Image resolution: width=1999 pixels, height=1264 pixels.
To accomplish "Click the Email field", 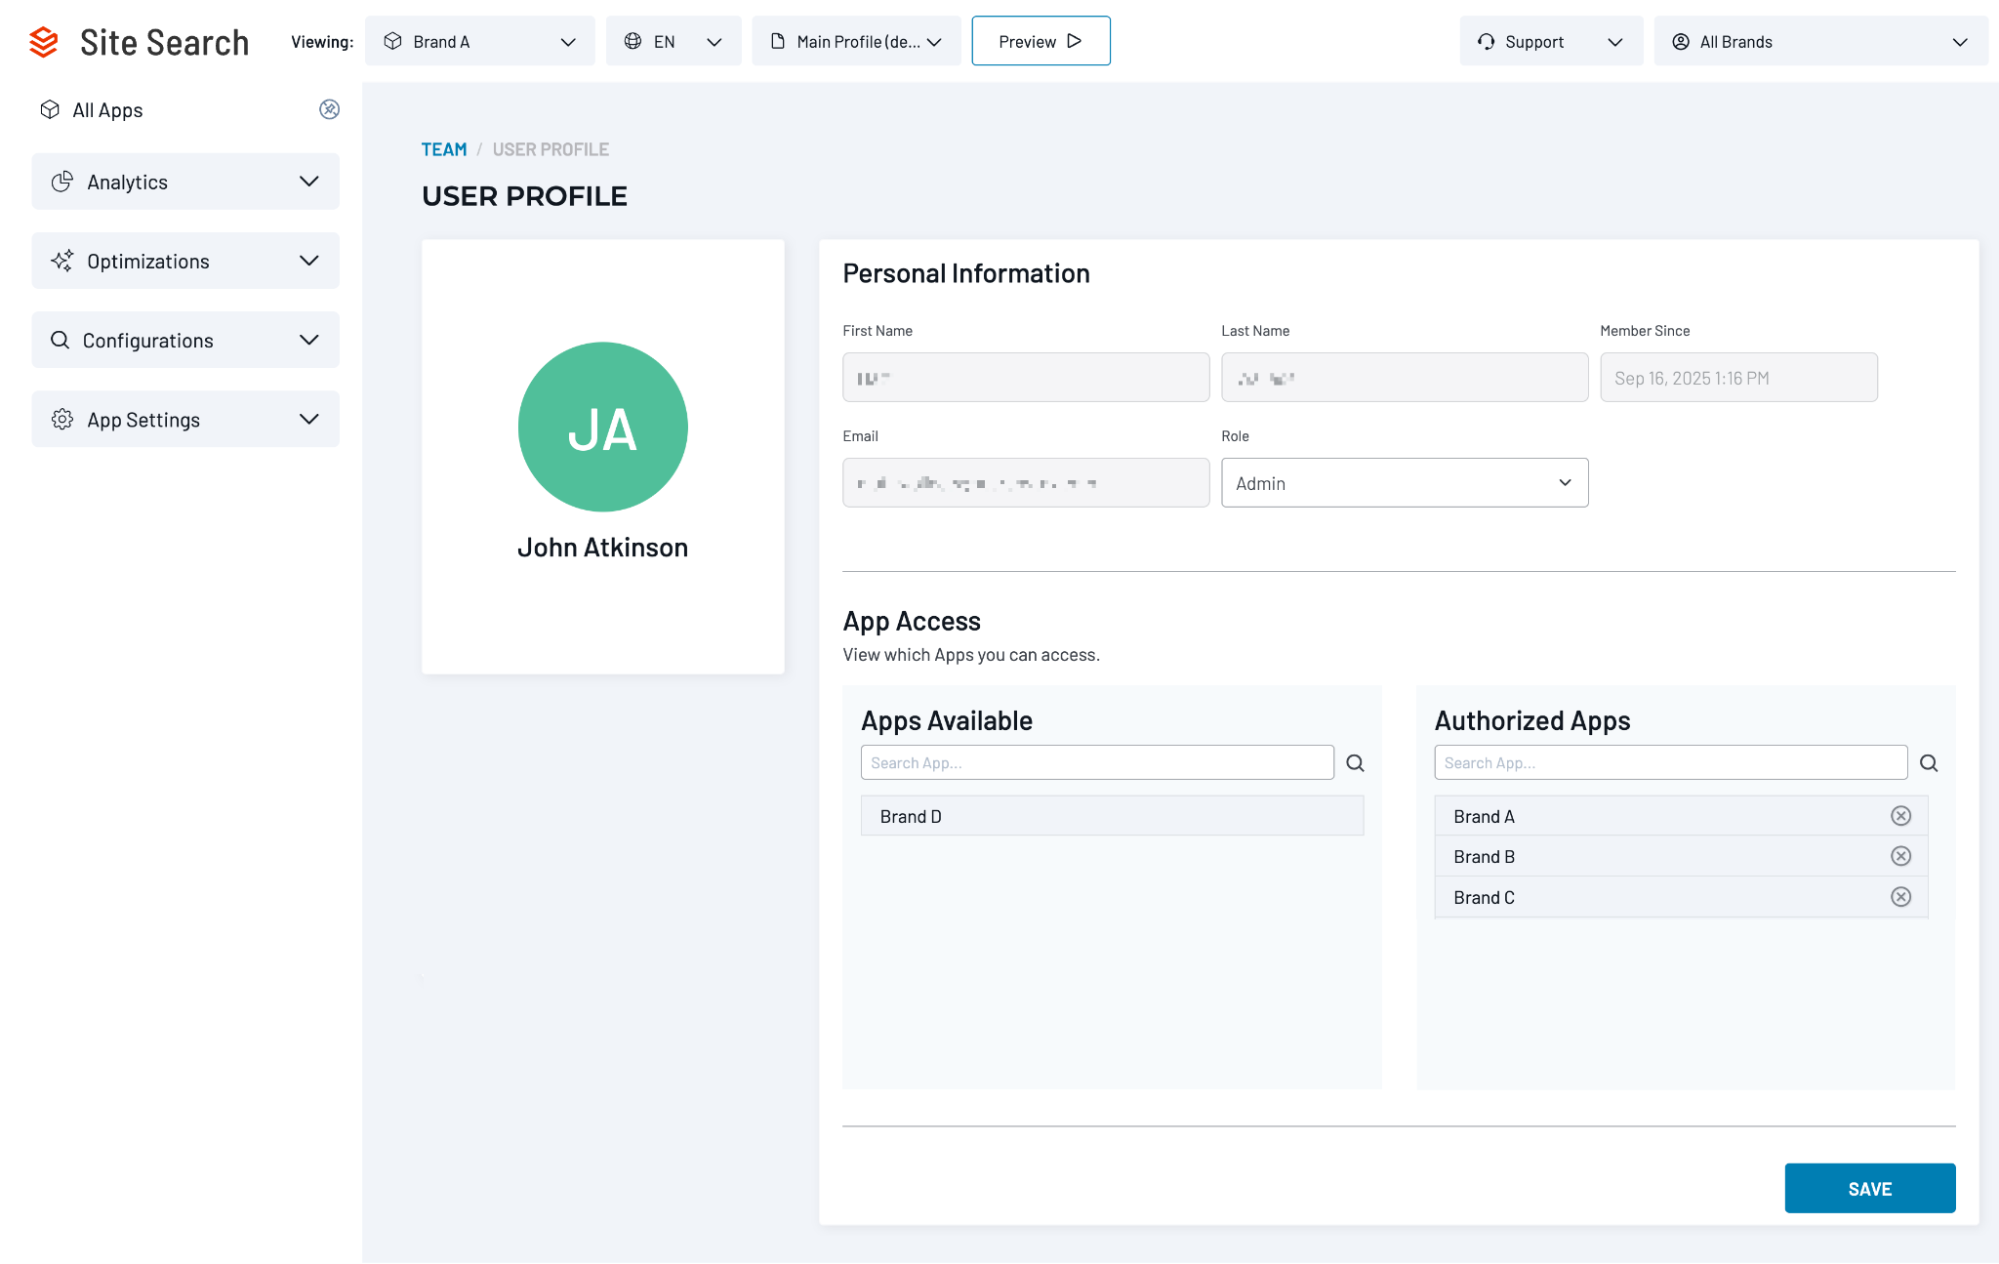I will (1026, 483).
